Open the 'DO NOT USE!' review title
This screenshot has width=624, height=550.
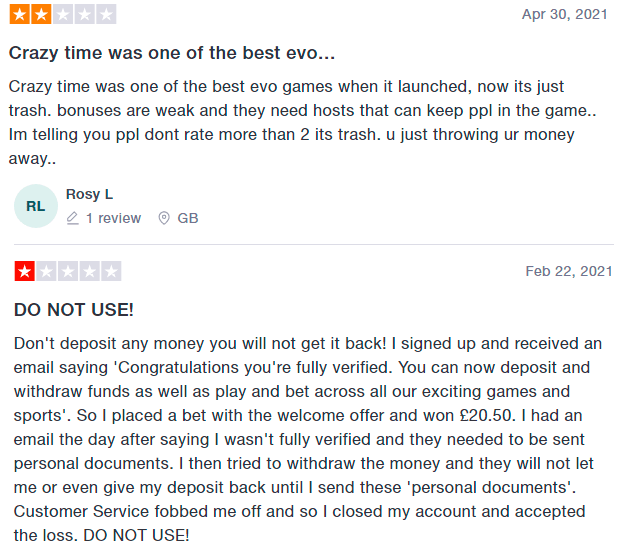click(74, 310)
